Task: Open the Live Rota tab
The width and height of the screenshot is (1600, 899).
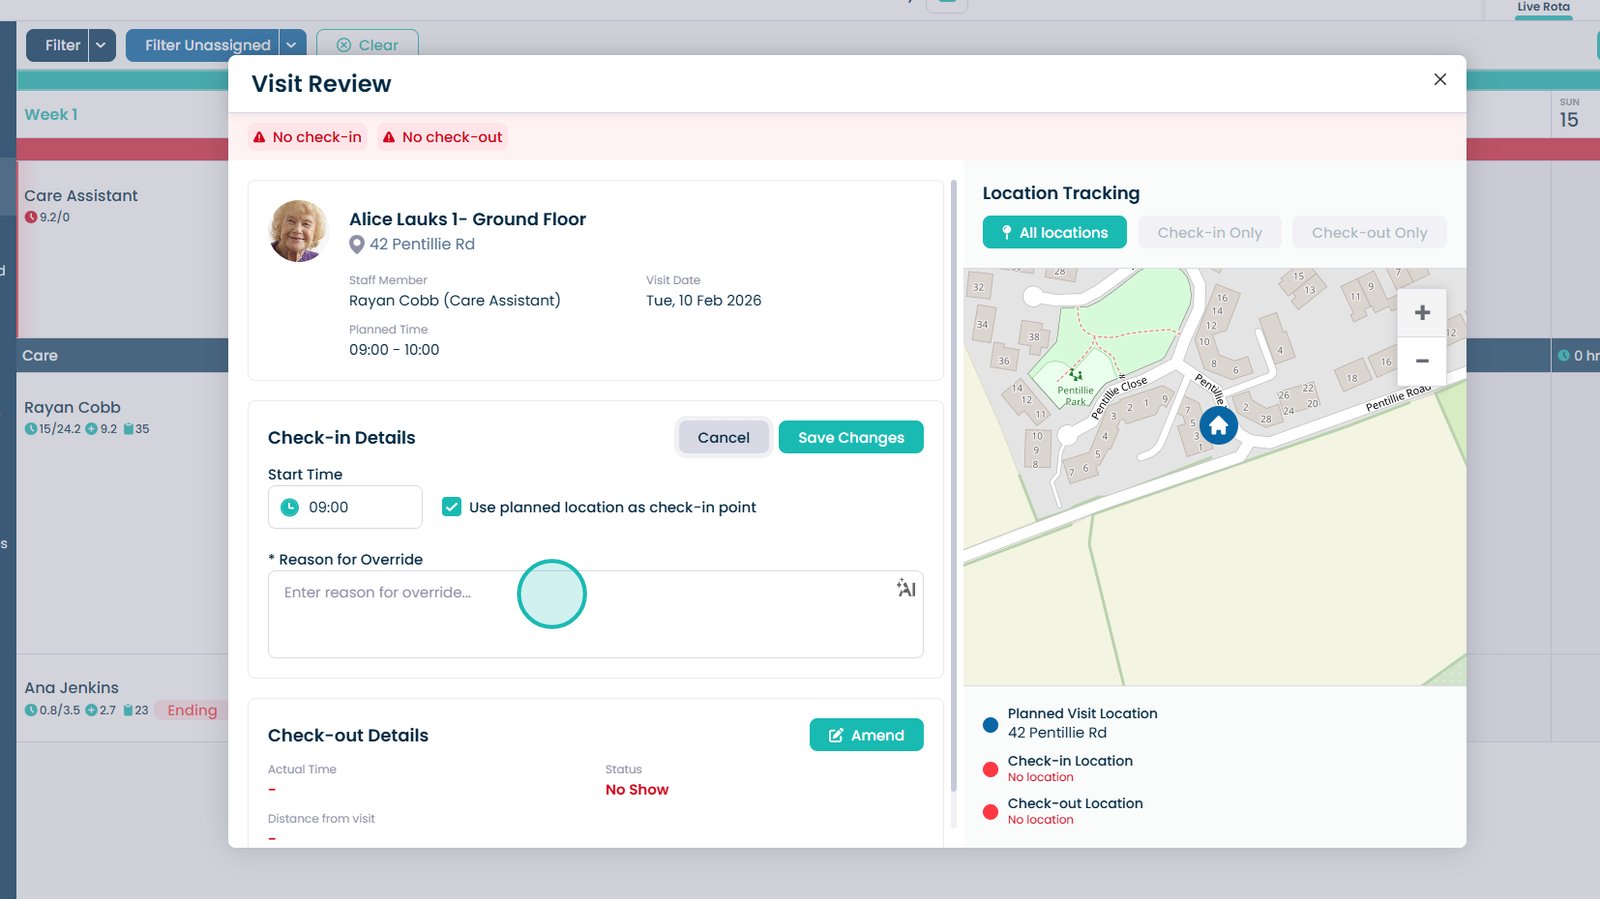Action: click(x=1542, y=8)
